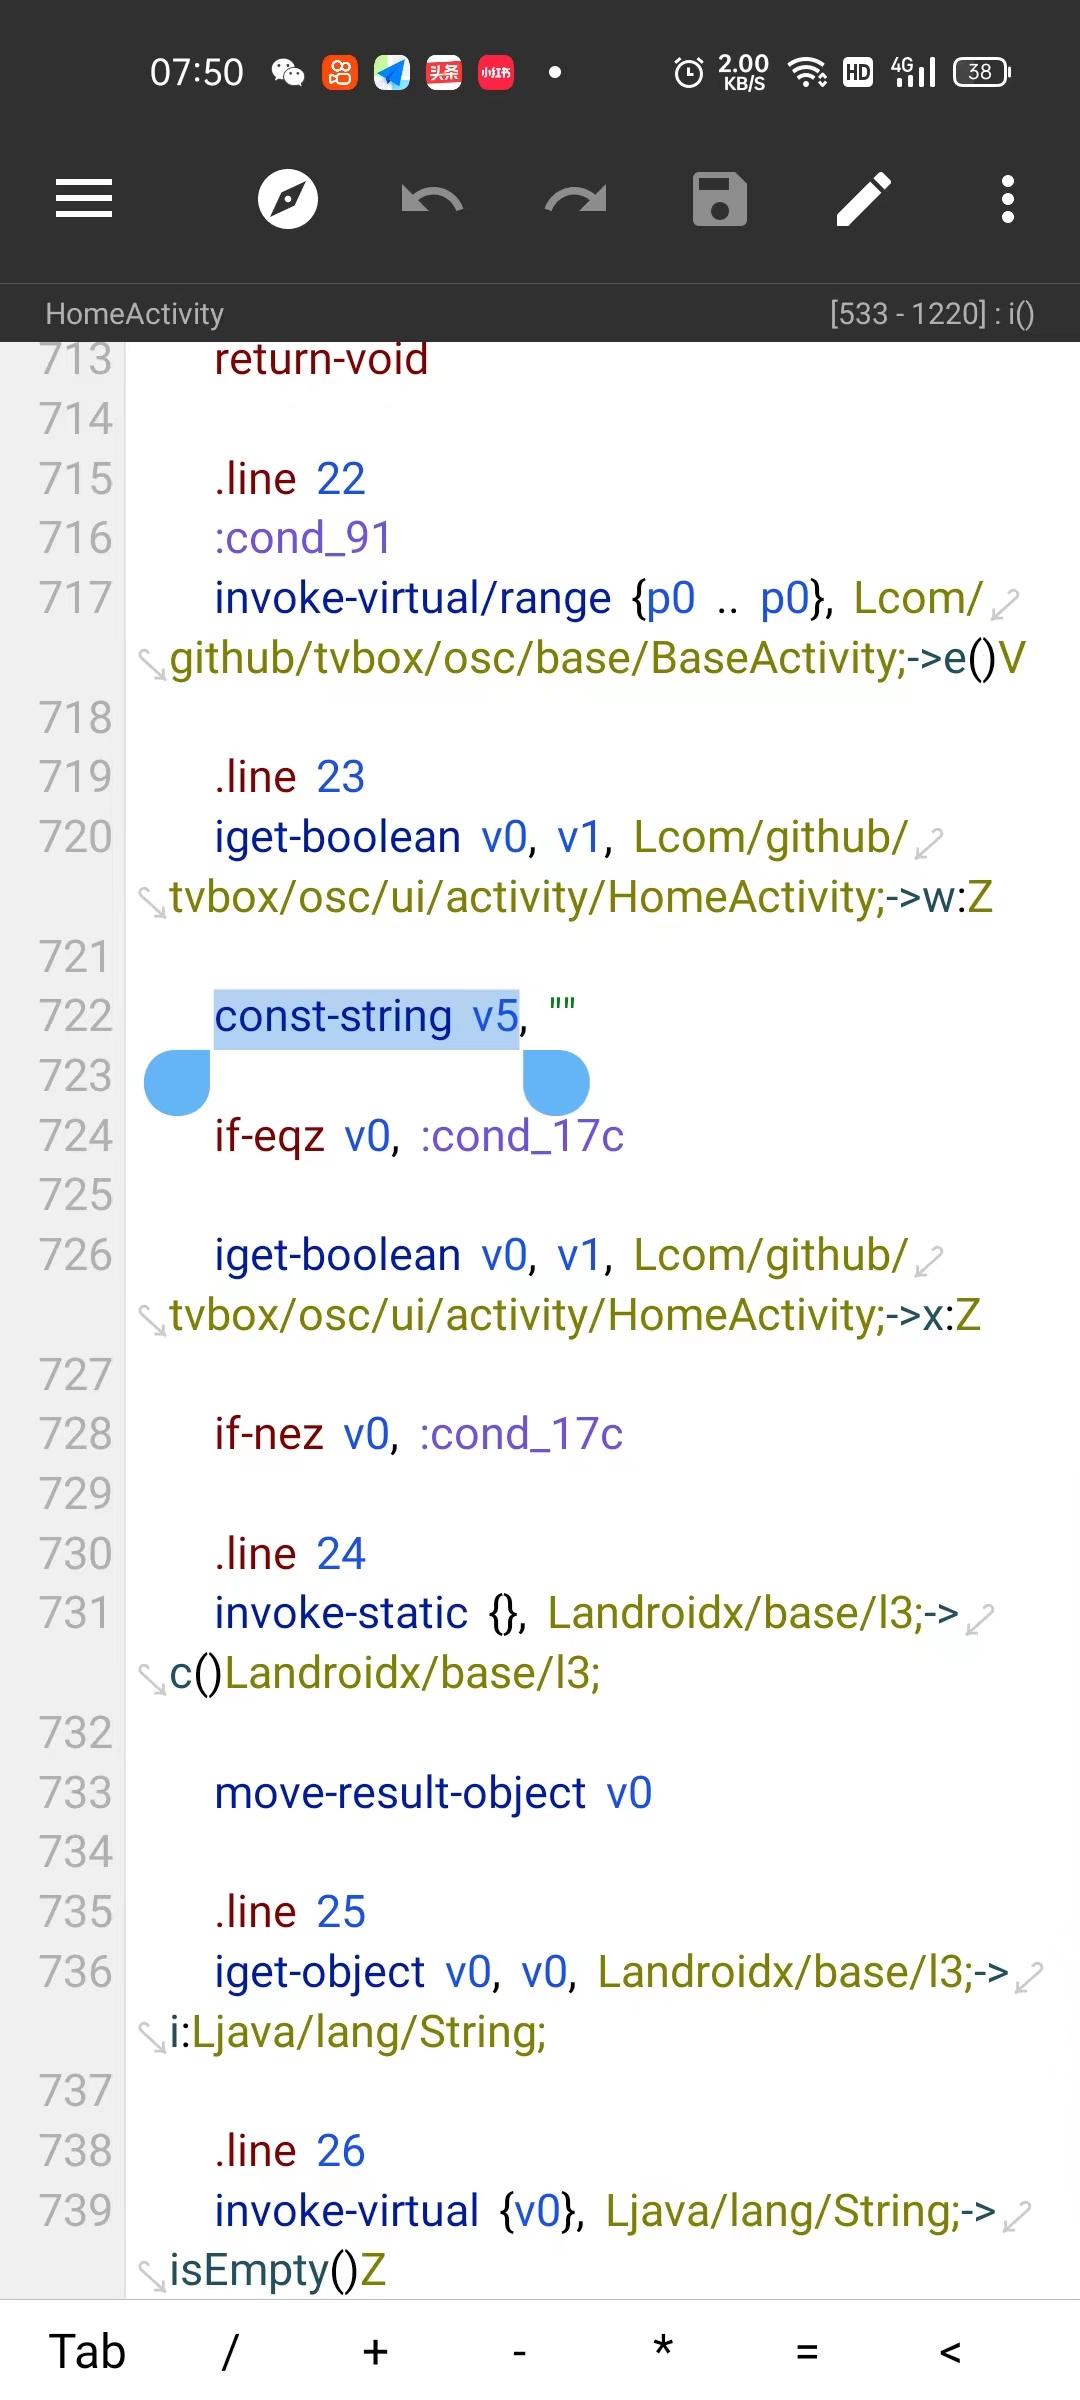Insert a Tab from the symbol bar

tap(87, 2351)
